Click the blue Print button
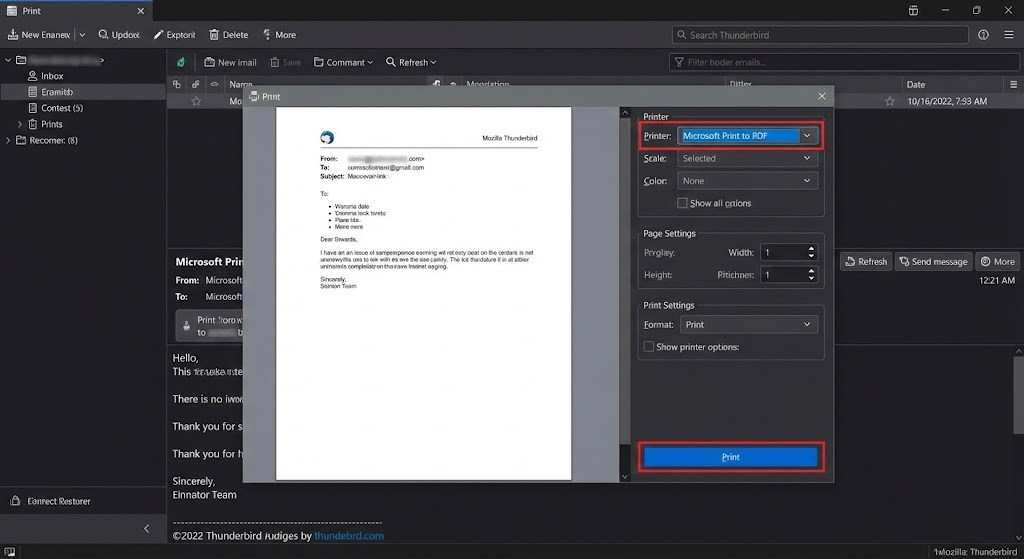This screenshot has height=559, width=1024. click(x=730, y=457)
